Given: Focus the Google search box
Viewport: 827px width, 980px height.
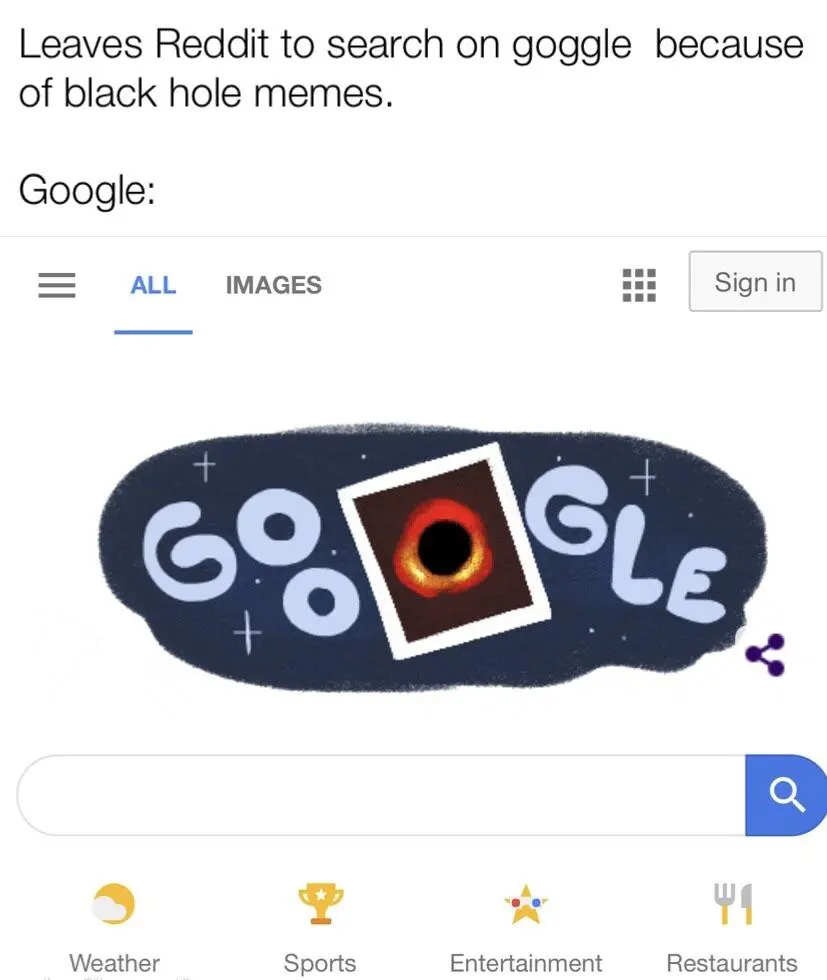Looking at the screenshot, I should (x=381, y=795).
